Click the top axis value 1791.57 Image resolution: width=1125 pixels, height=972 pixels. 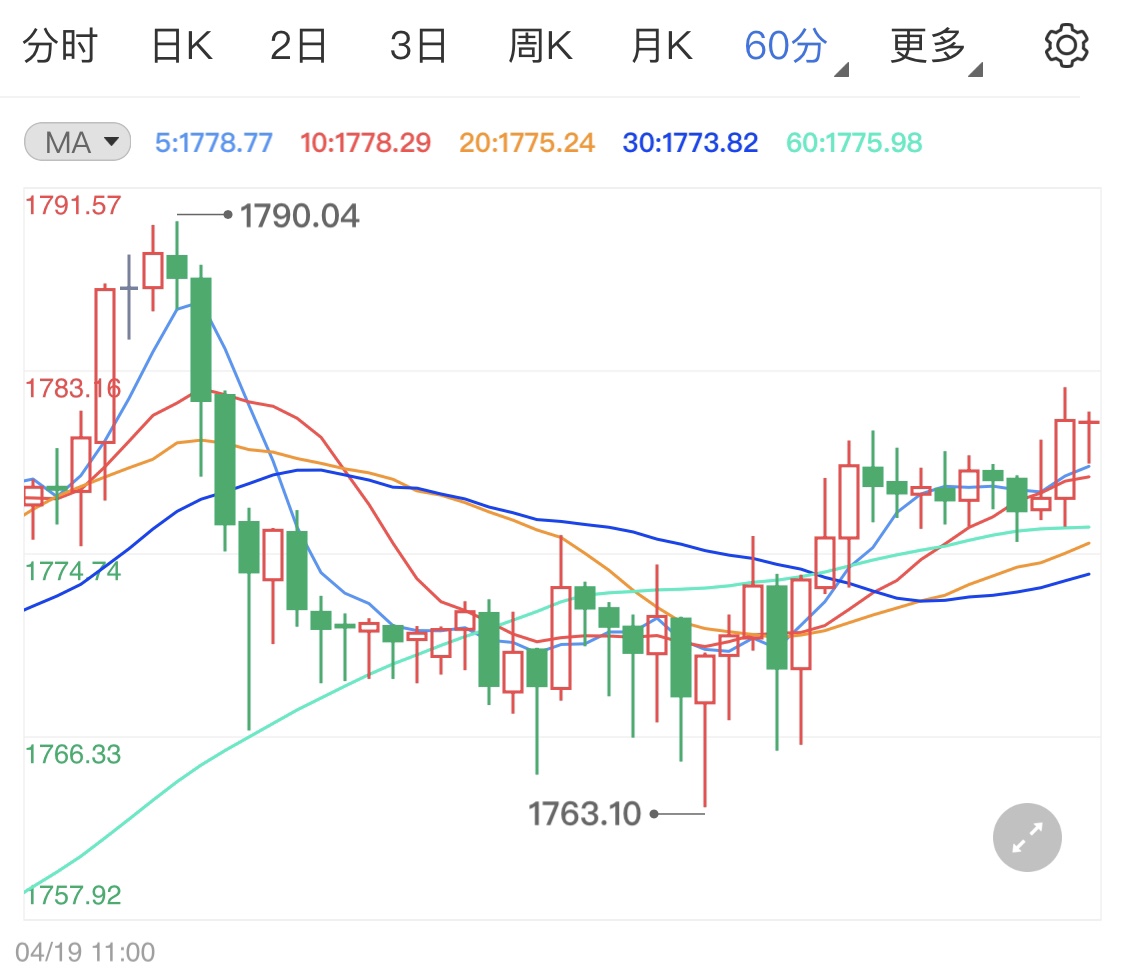73,206
